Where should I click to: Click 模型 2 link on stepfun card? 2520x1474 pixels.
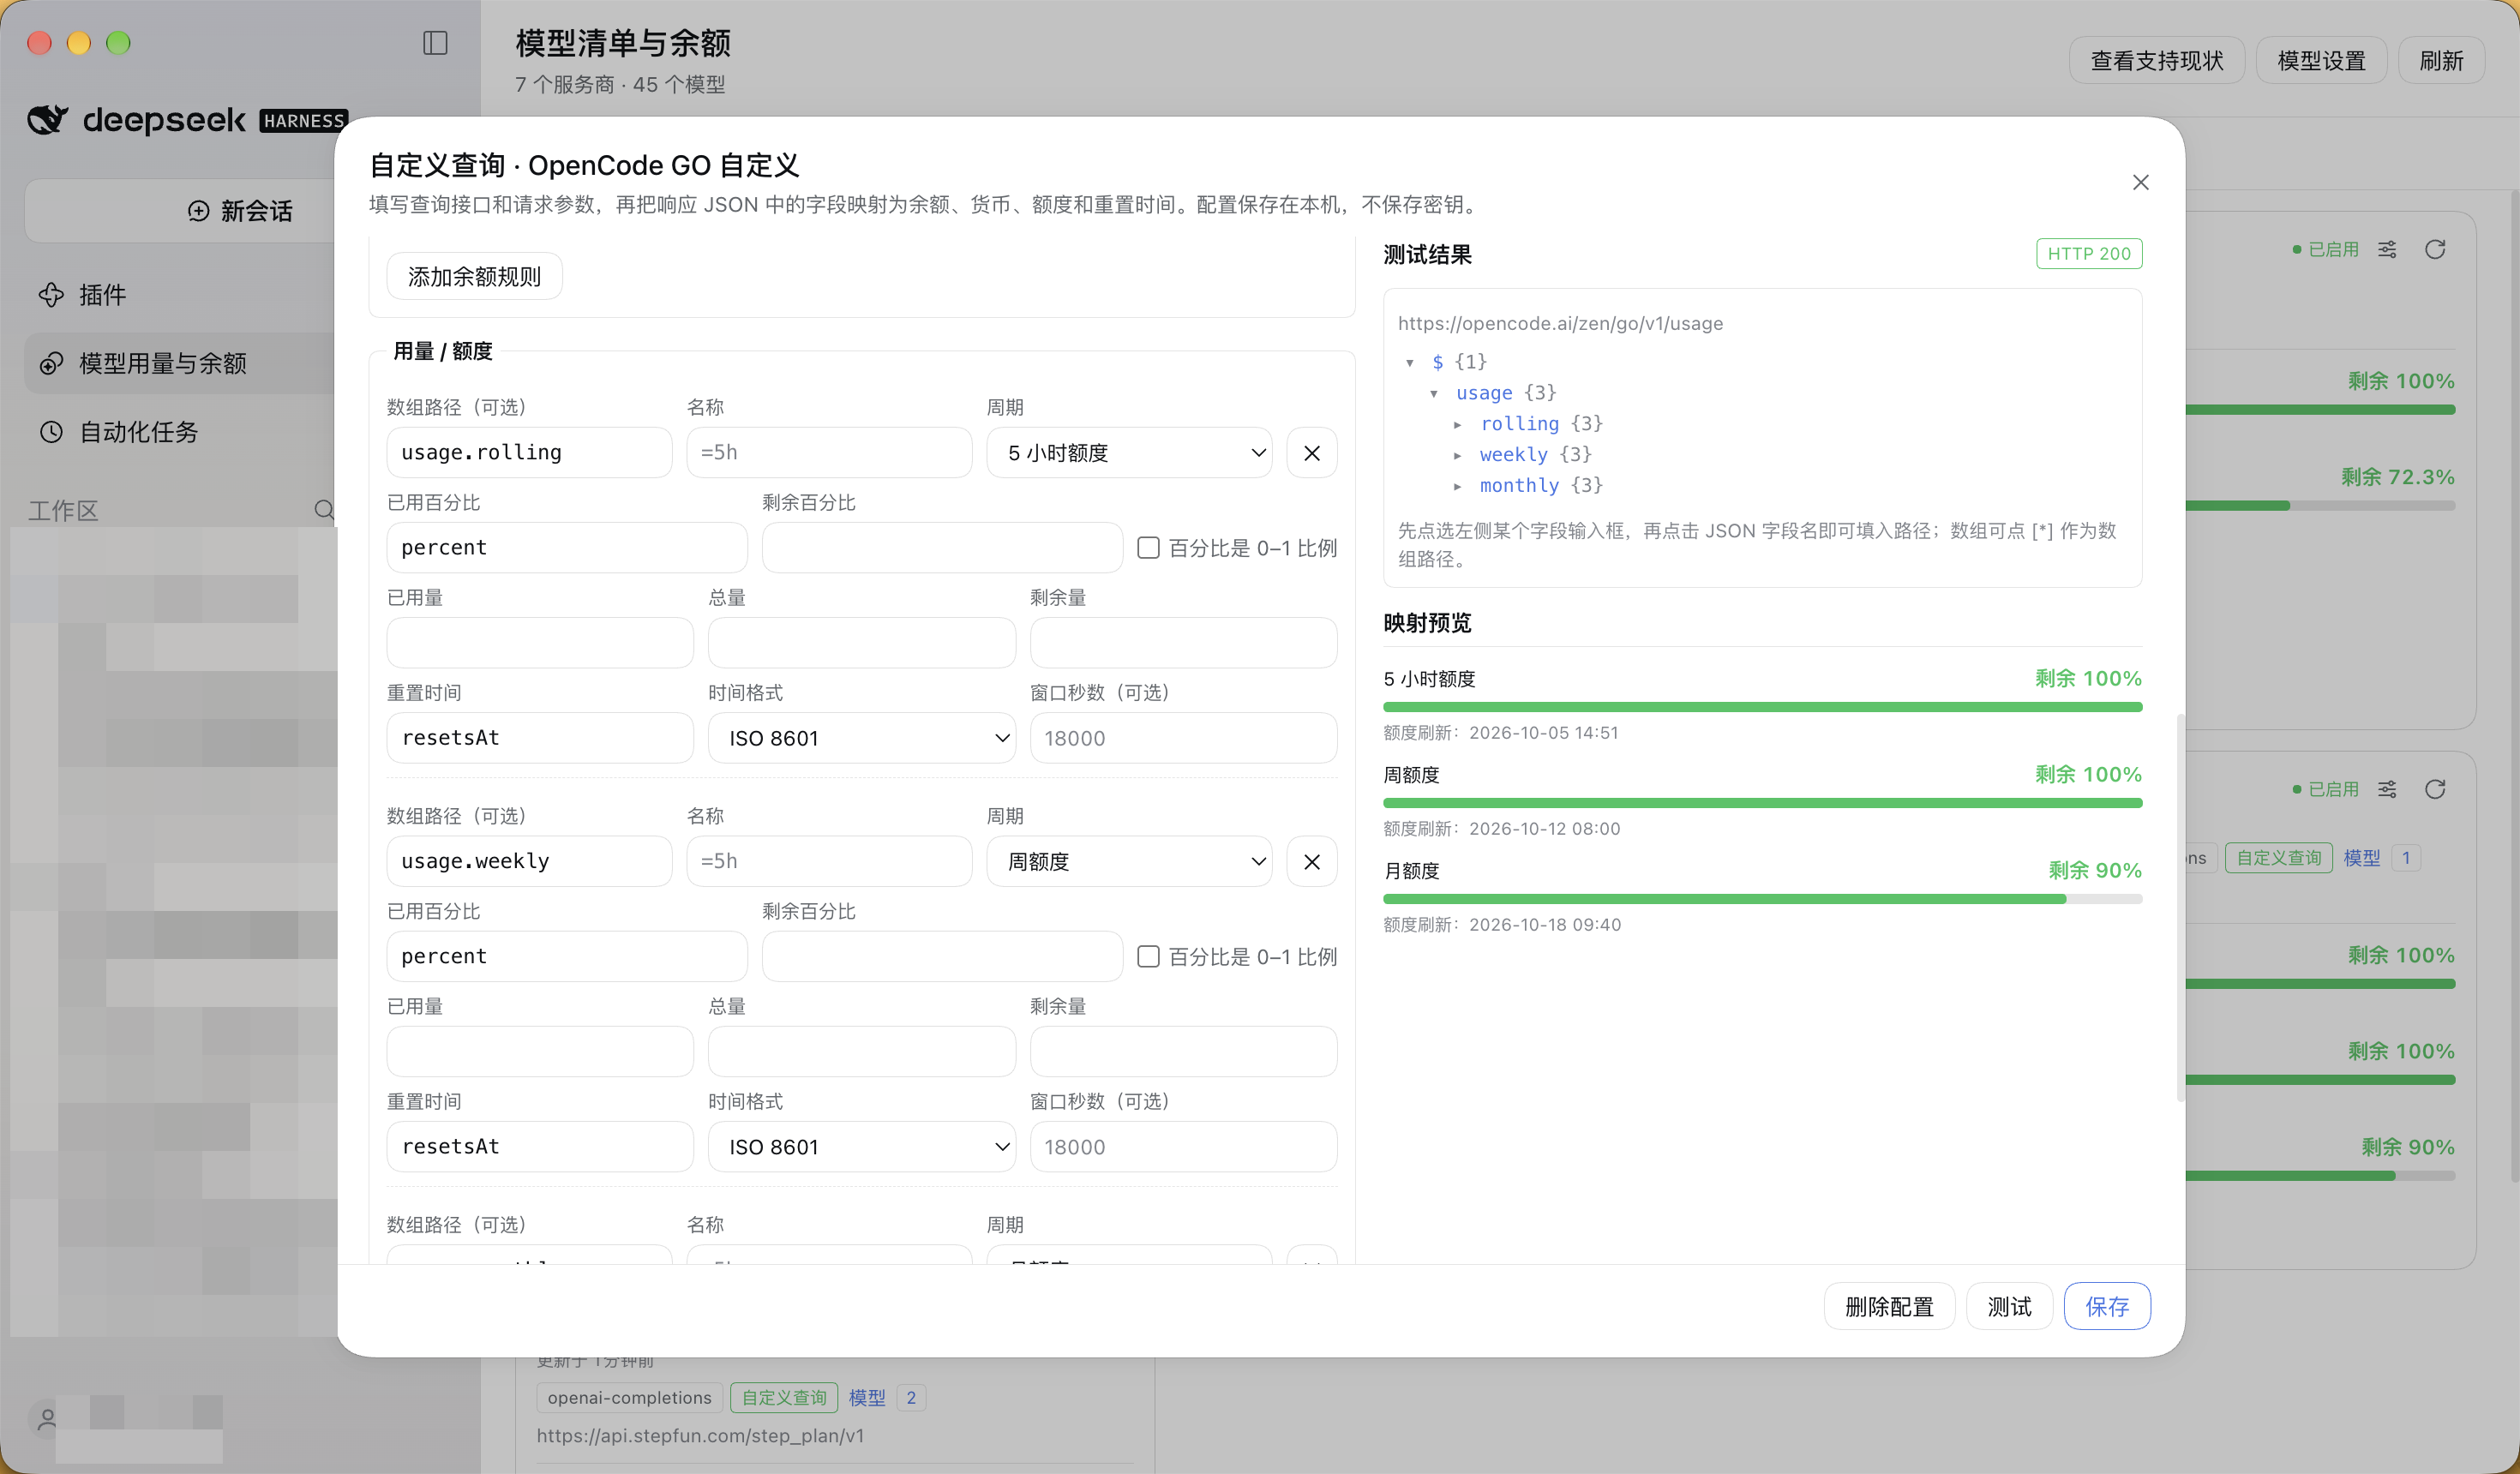886,1398
